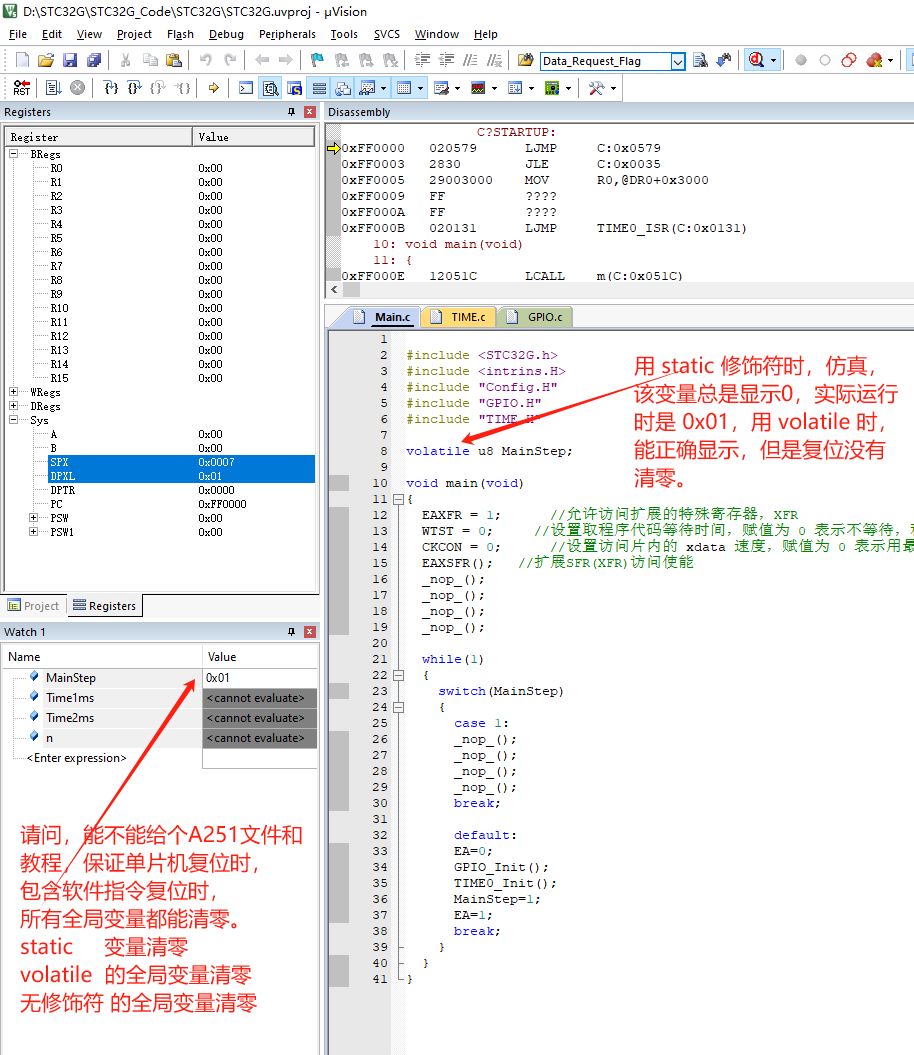Open the Command window icon

246,88
